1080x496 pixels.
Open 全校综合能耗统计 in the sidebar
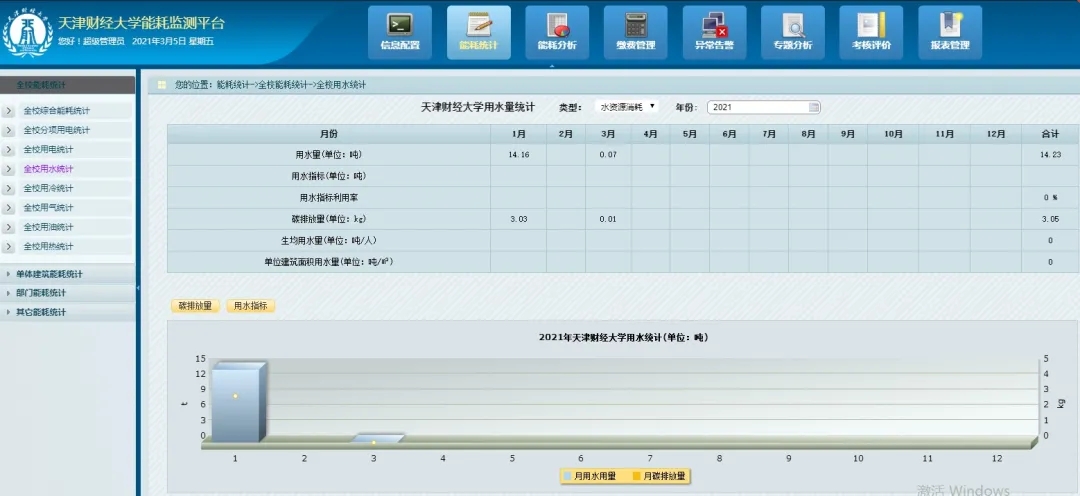[x=56, y=111]
